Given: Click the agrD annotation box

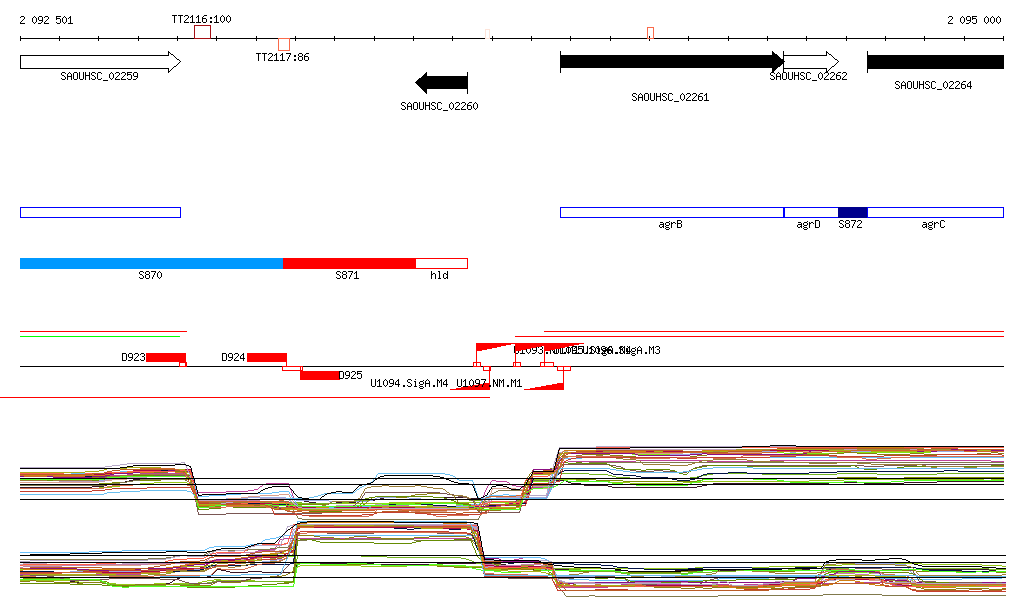Looking at the screenshot, I should click(810, 212).
